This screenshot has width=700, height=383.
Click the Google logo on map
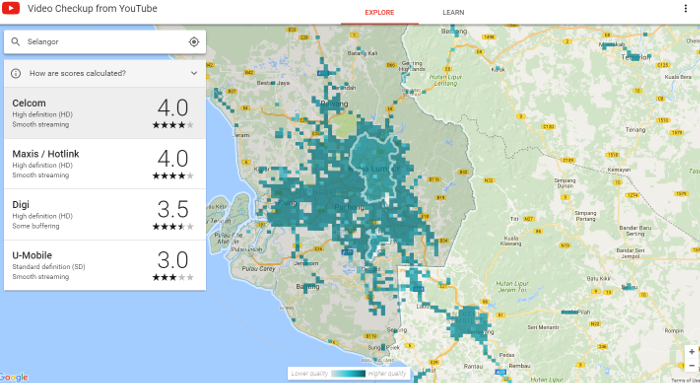click(x=14, y=377)
